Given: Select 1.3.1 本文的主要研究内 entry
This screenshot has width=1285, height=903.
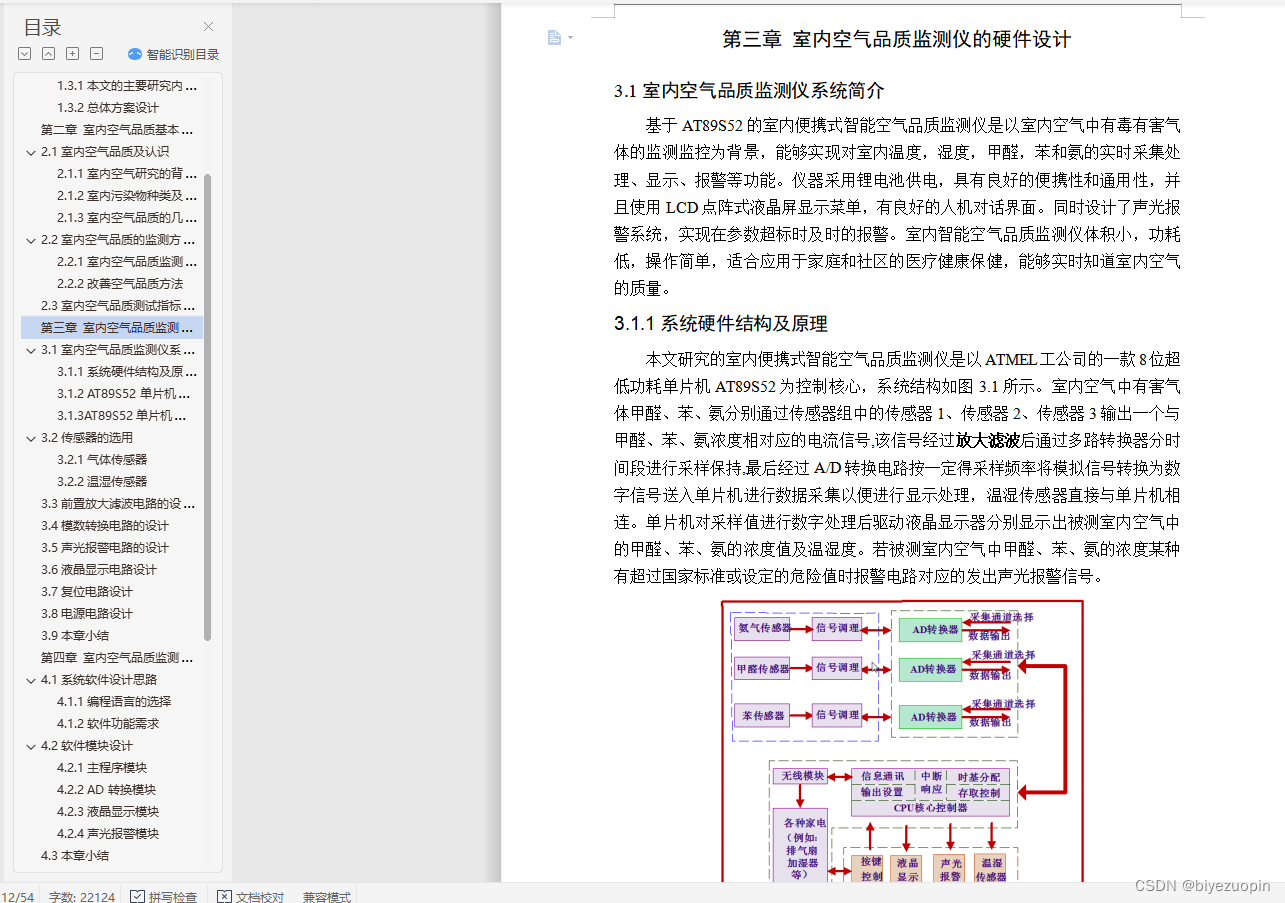Looking at the screenshot, I should click(126, 86).
